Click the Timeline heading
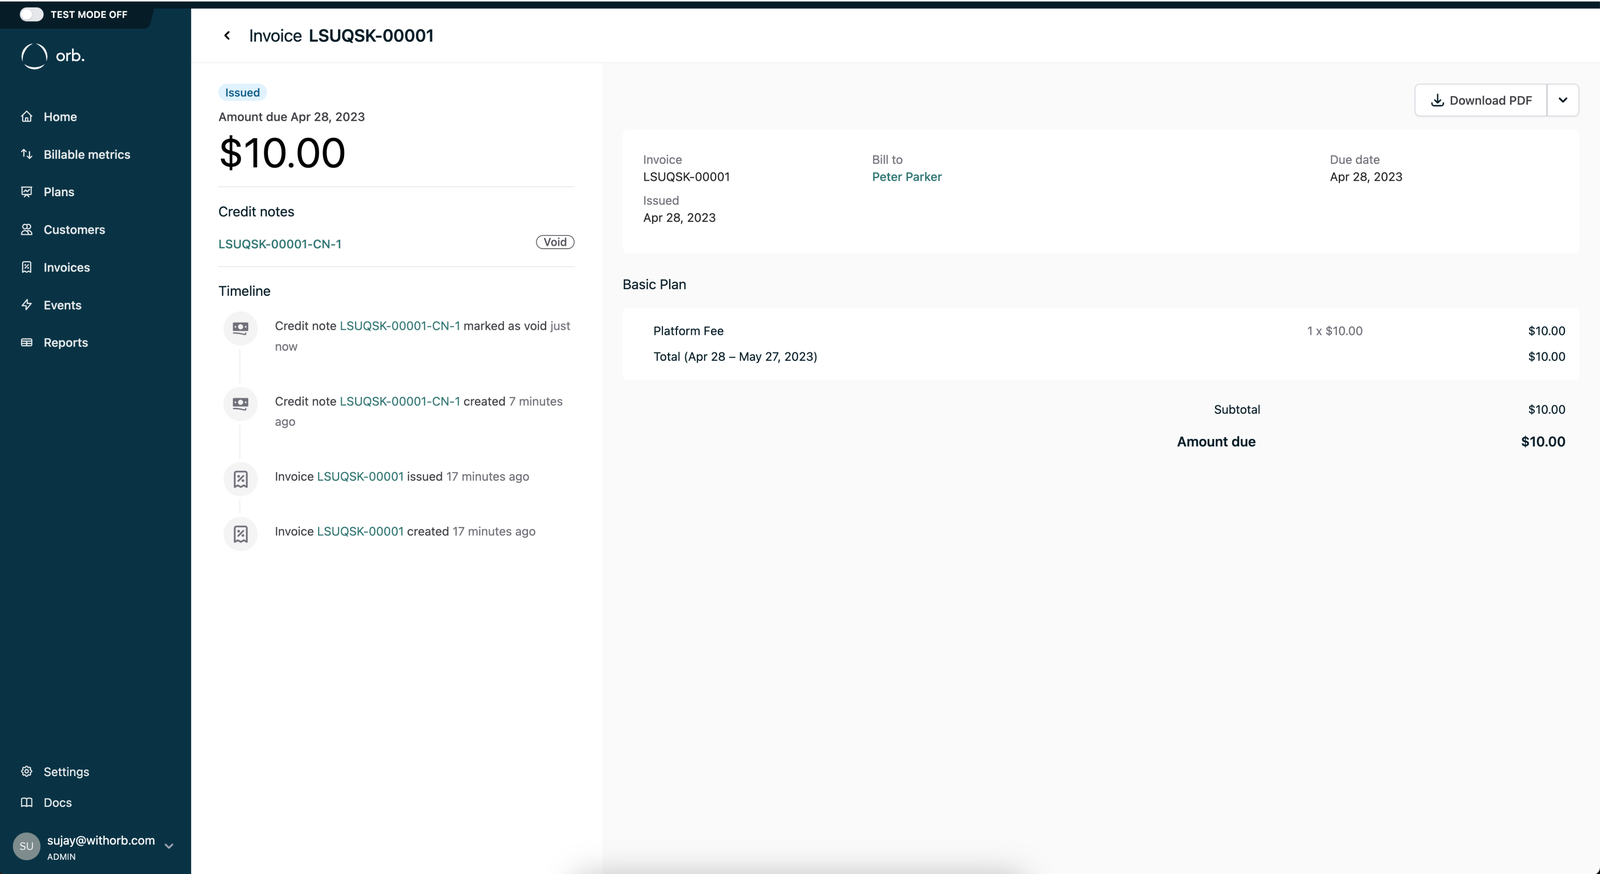The width and height of the screenshot is (1600, 874). coord(244,291)
